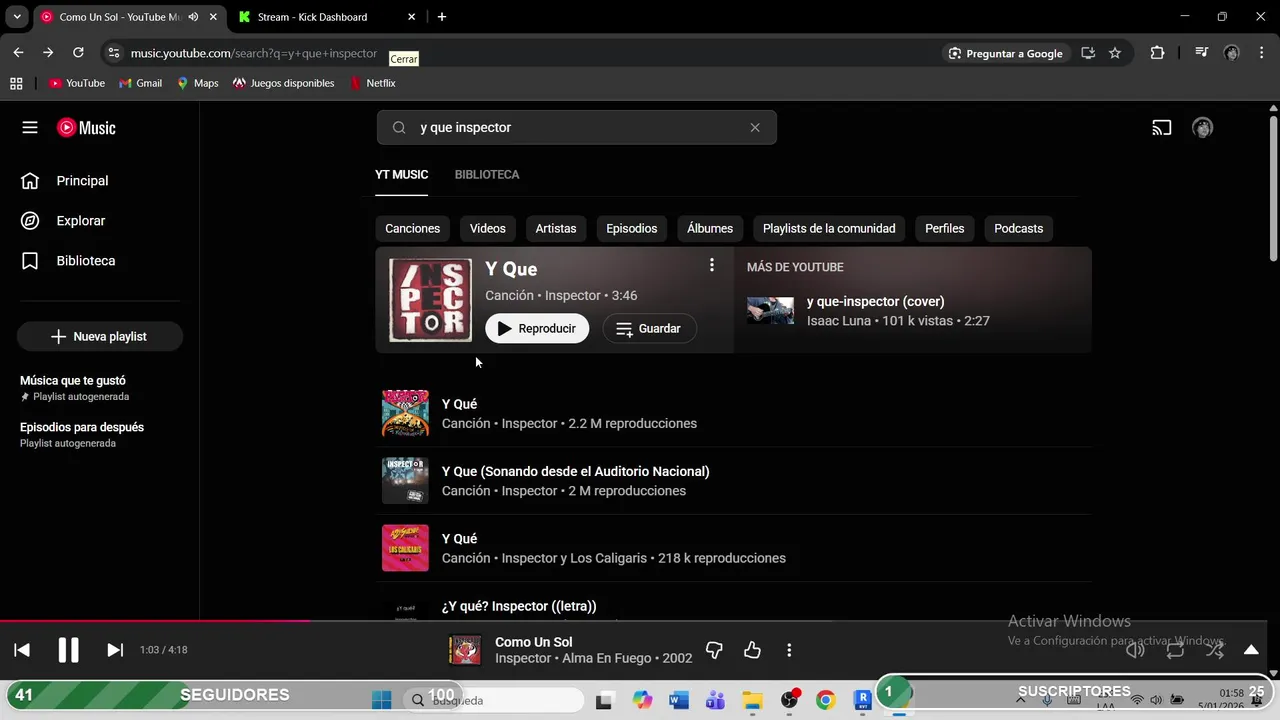The width and height of the screenshot is (1280, 720).
Task: Filter results by Perfiles
Action: (945, 229)
